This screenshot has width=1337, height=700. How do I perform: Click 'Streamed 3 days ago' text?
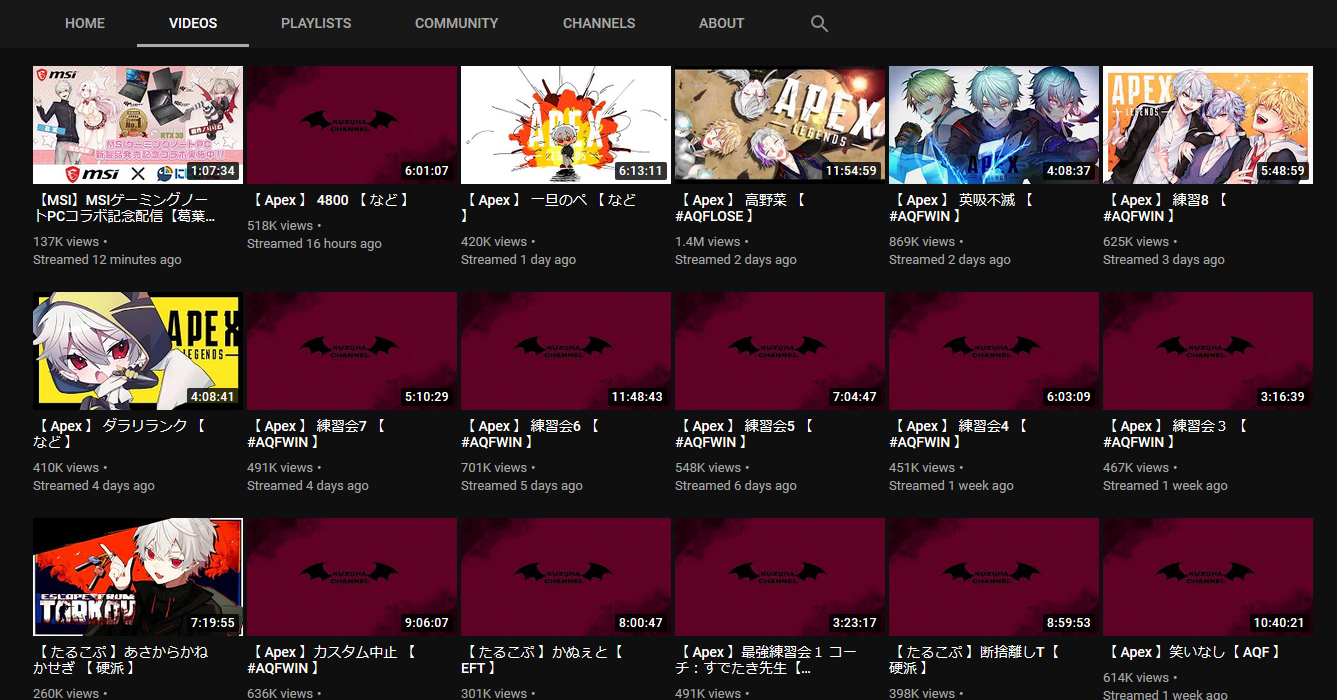click(x=1164, y=260)
